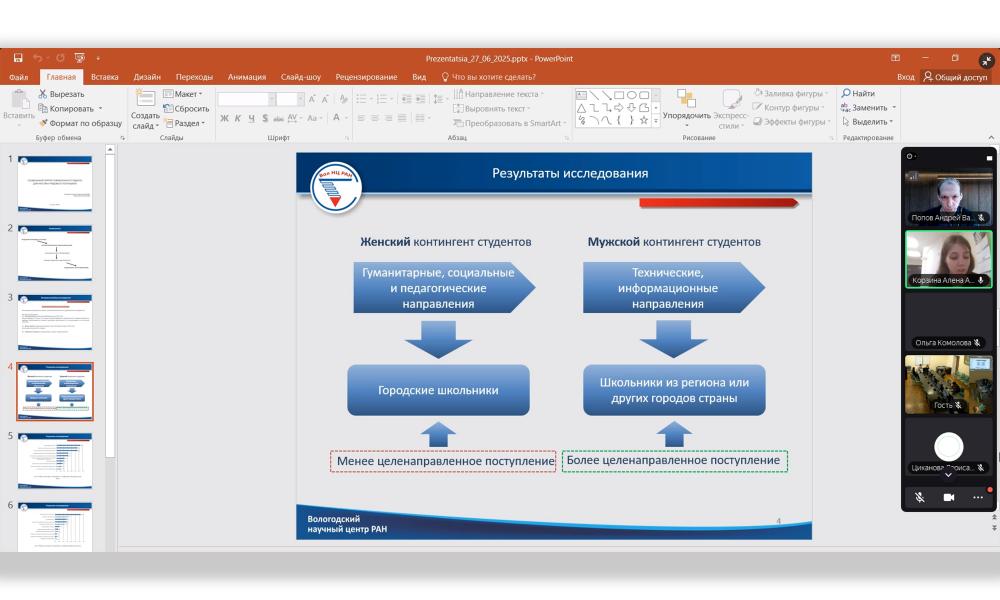This screenshot has width=1000, height=600.
Task: Toggle bold Ж formatting
Action: pyautogui.click(x=224, y=118)
